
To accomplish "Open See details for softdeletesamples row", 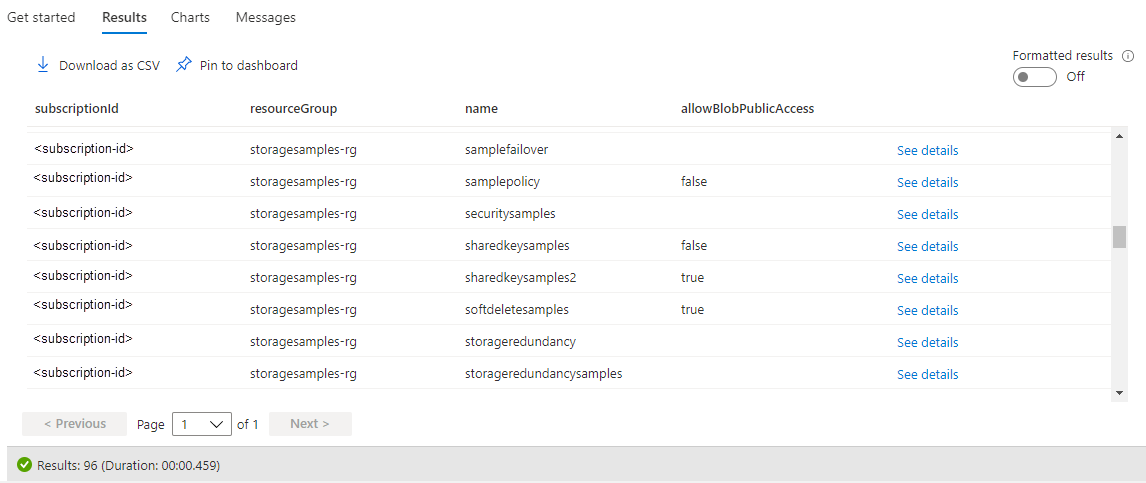I will point(927,311).
